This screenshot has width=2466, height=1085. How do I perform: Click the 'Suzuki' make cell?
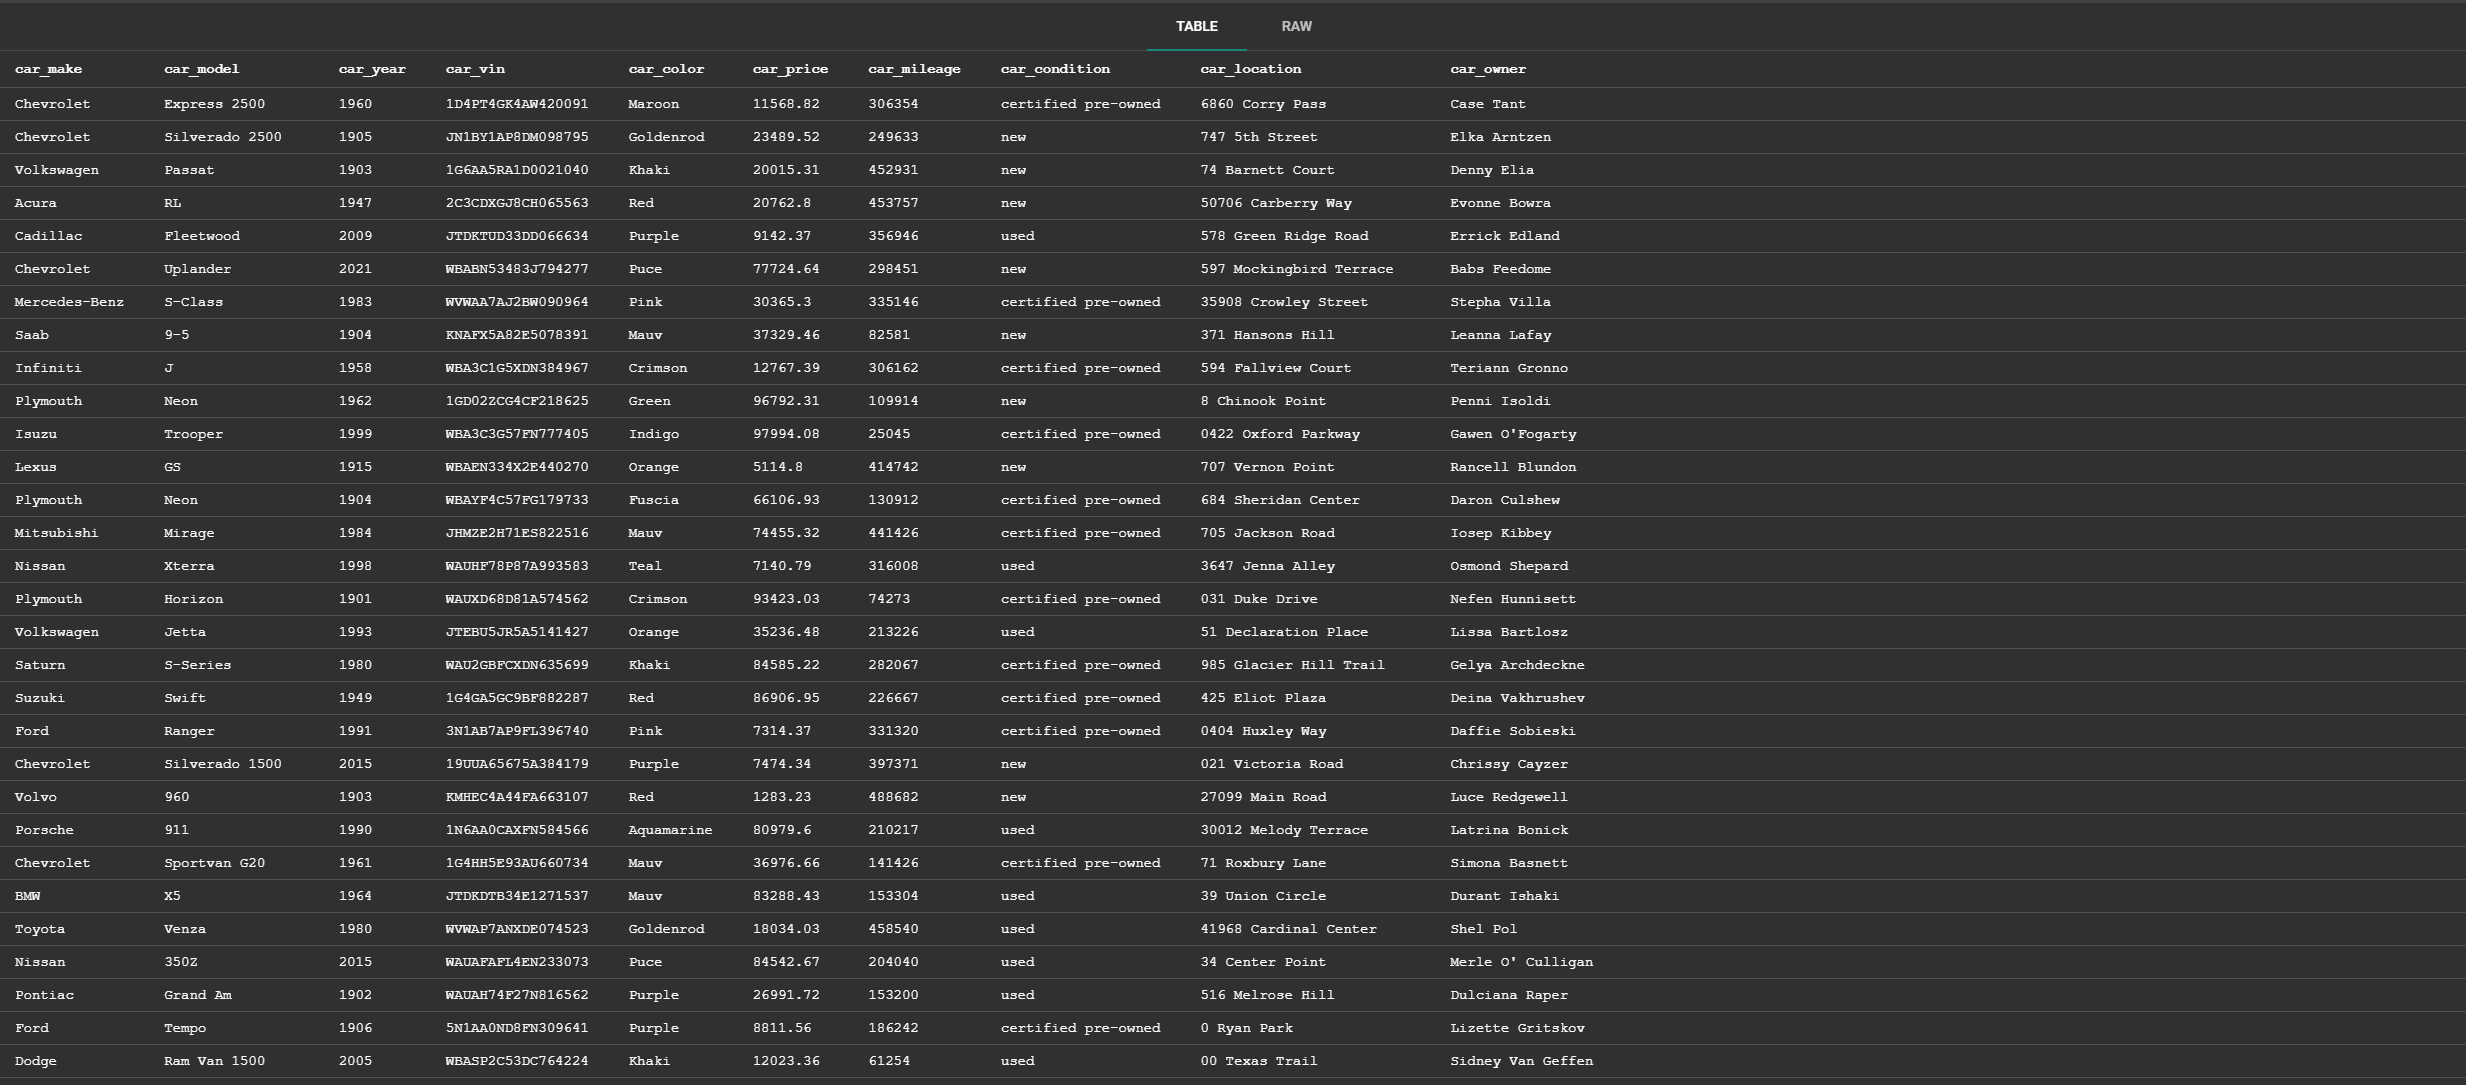pos(40,698)
